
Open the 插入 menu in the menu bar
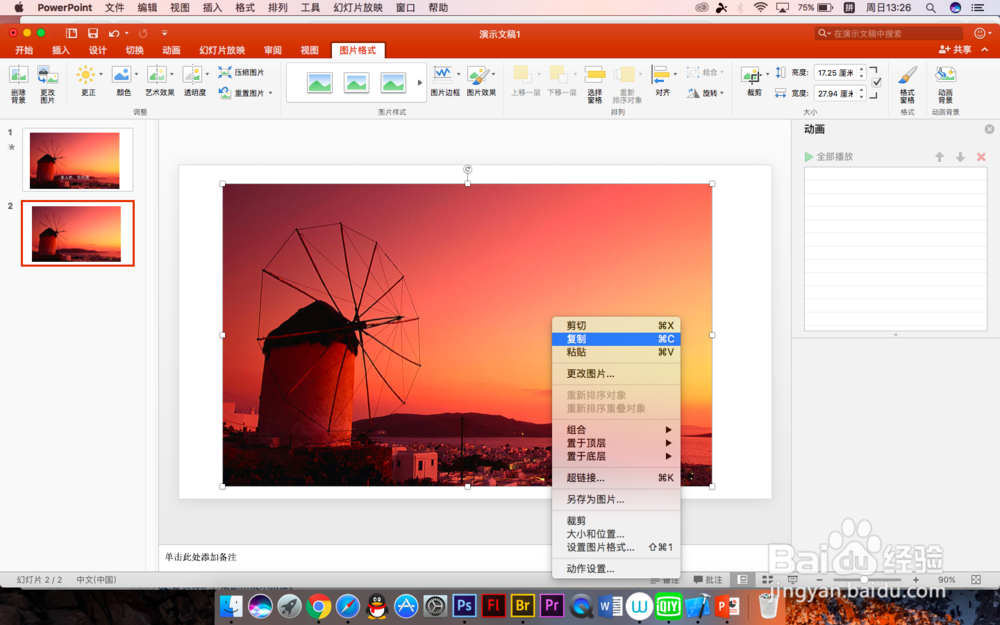click(x=212, y=8)
